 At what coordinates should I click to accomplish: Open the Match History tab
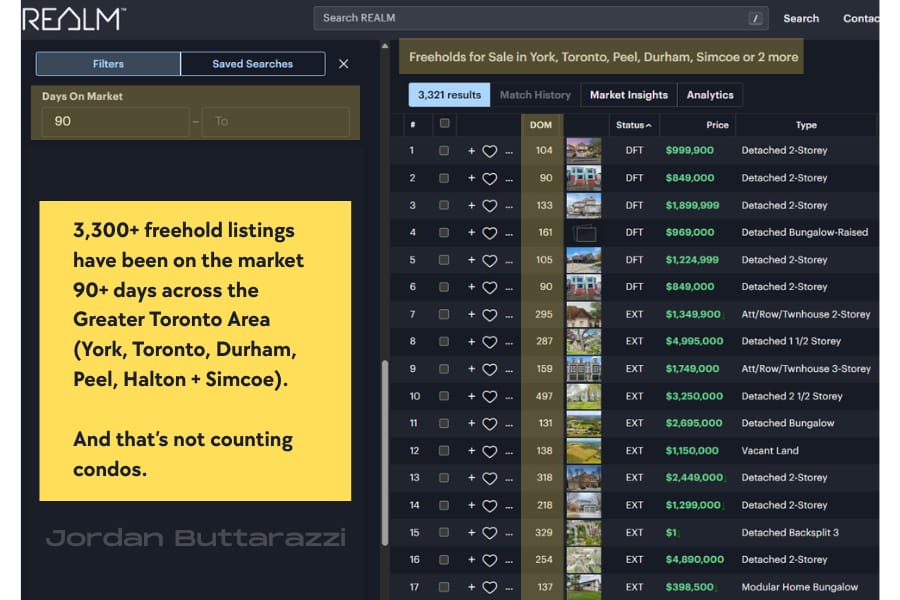coord(535,95)
